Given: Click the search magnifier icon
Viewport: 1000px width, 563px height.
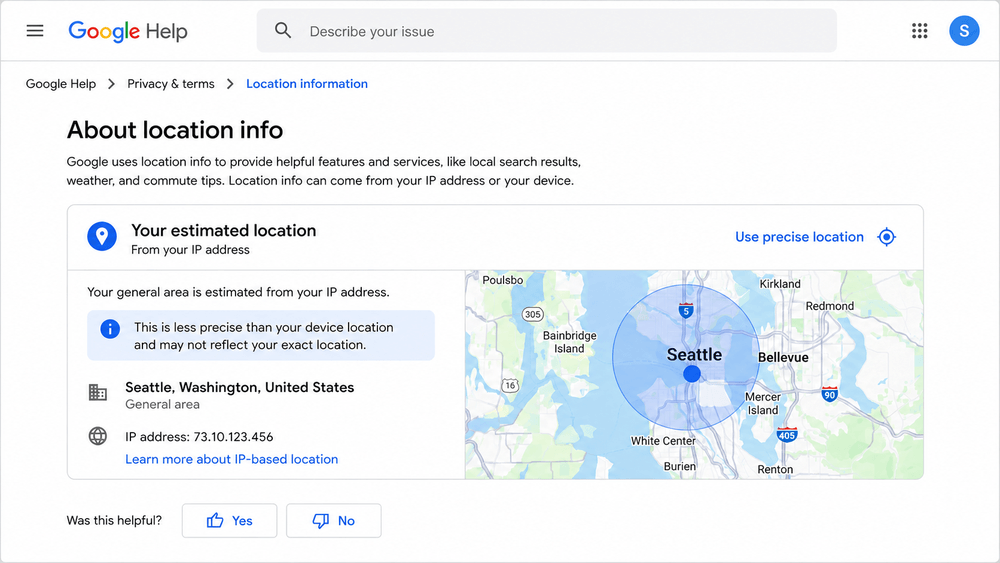Looking at the screenshot, I should click(x=283, y=31).
